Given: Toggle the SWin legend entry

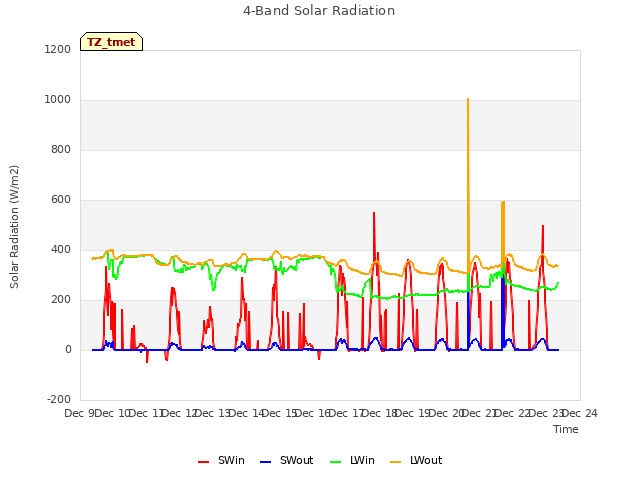Looking at the screenshot, I should [221, 460].
